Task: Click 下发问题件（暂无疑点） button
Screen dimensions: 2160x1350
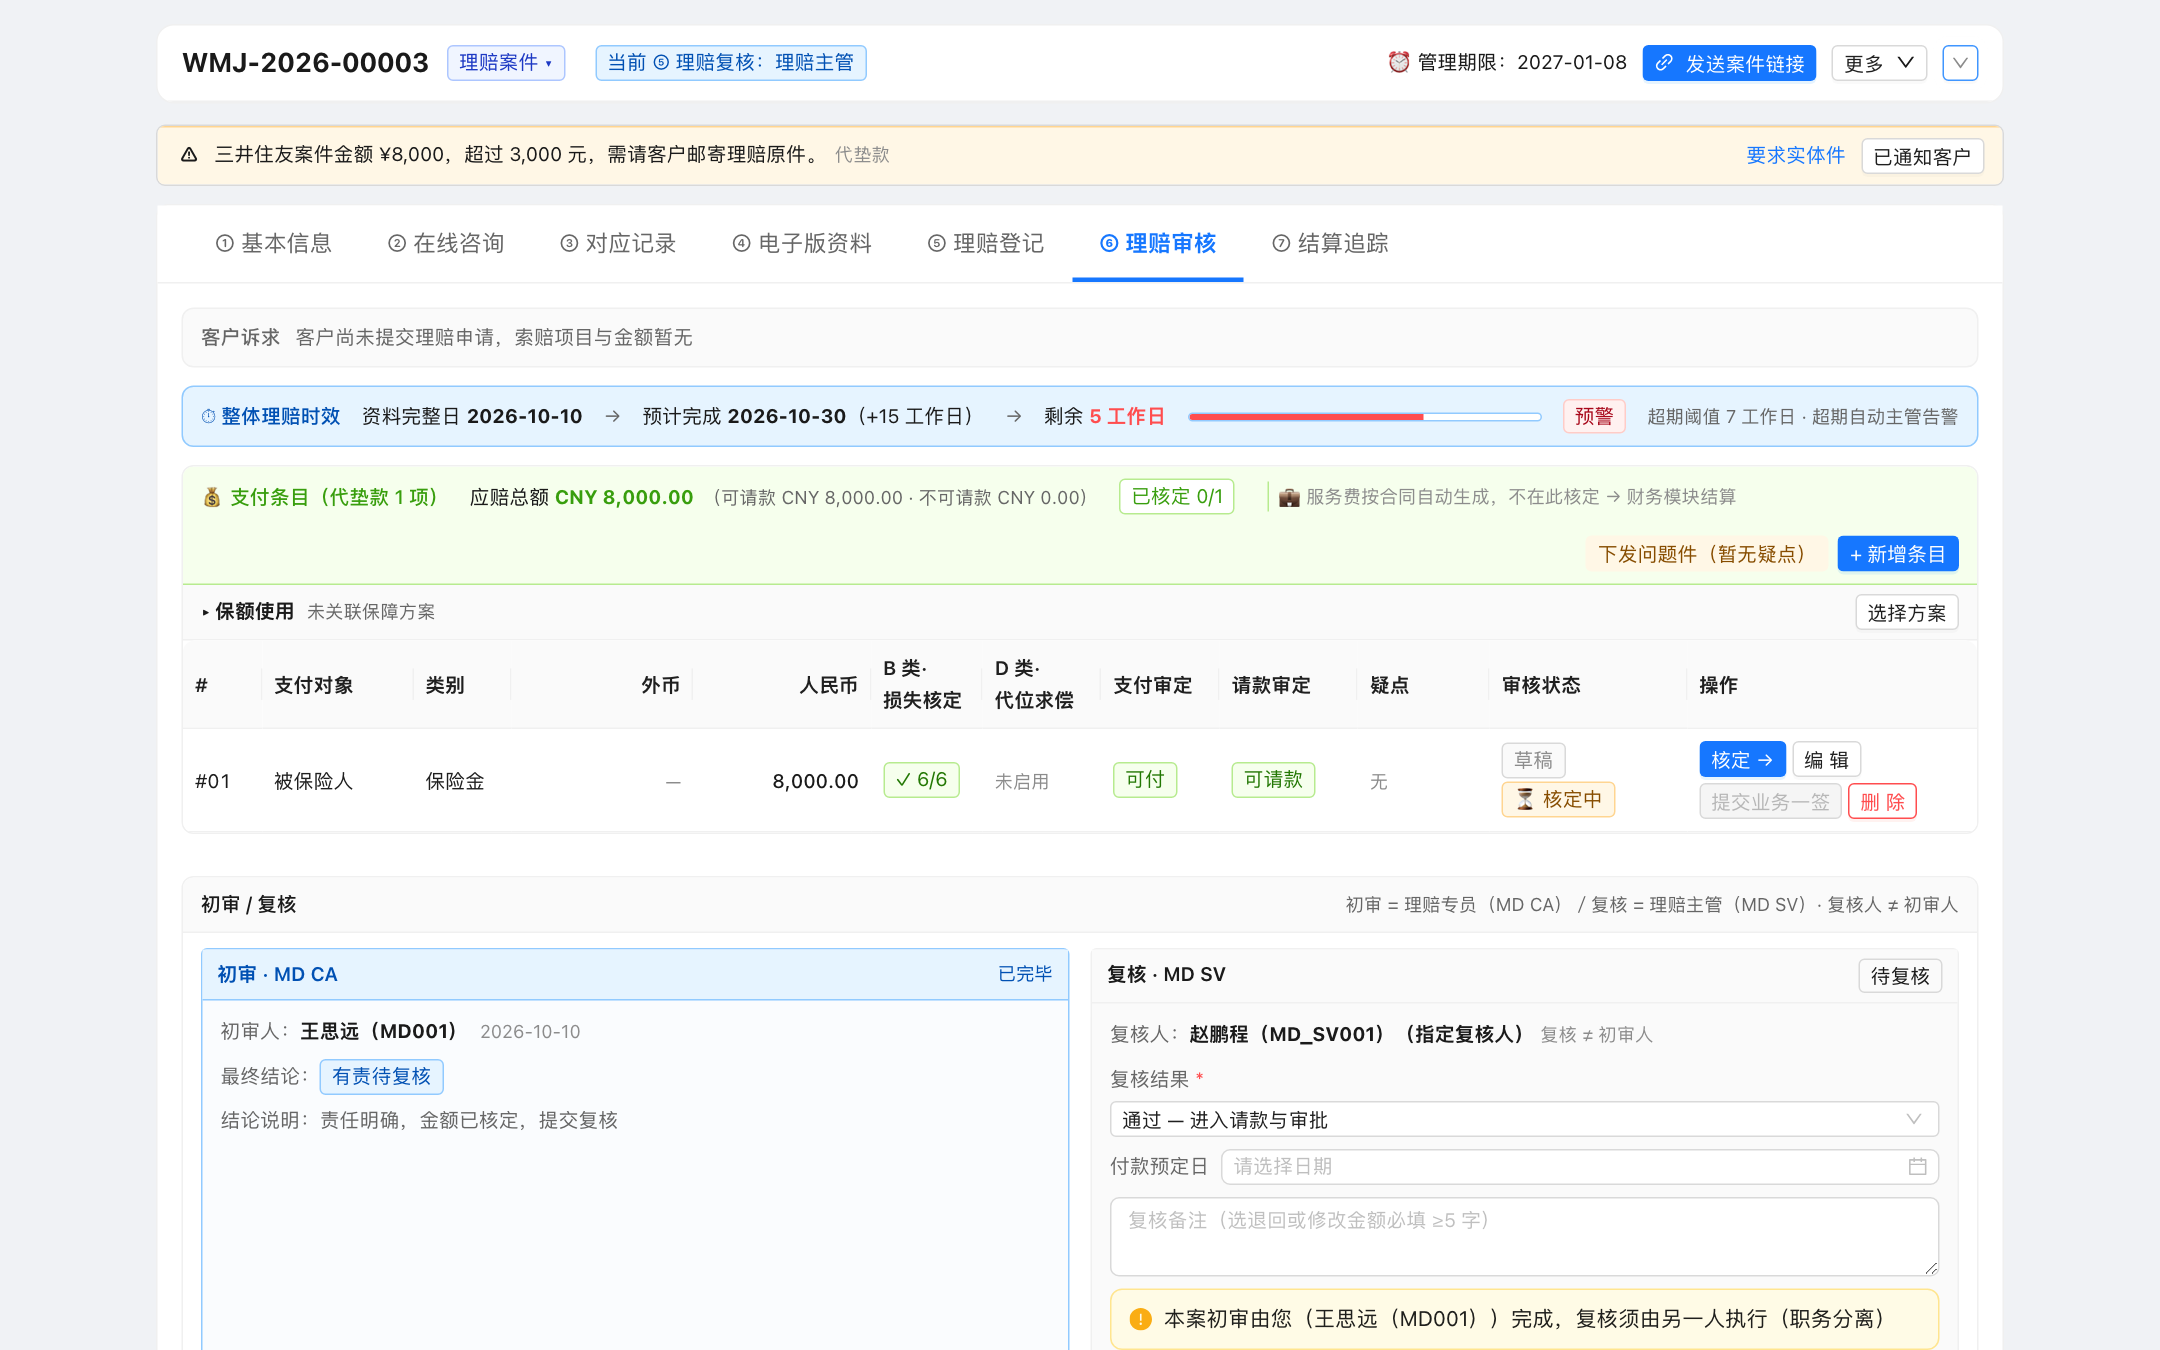Action: coord(1706,554)
